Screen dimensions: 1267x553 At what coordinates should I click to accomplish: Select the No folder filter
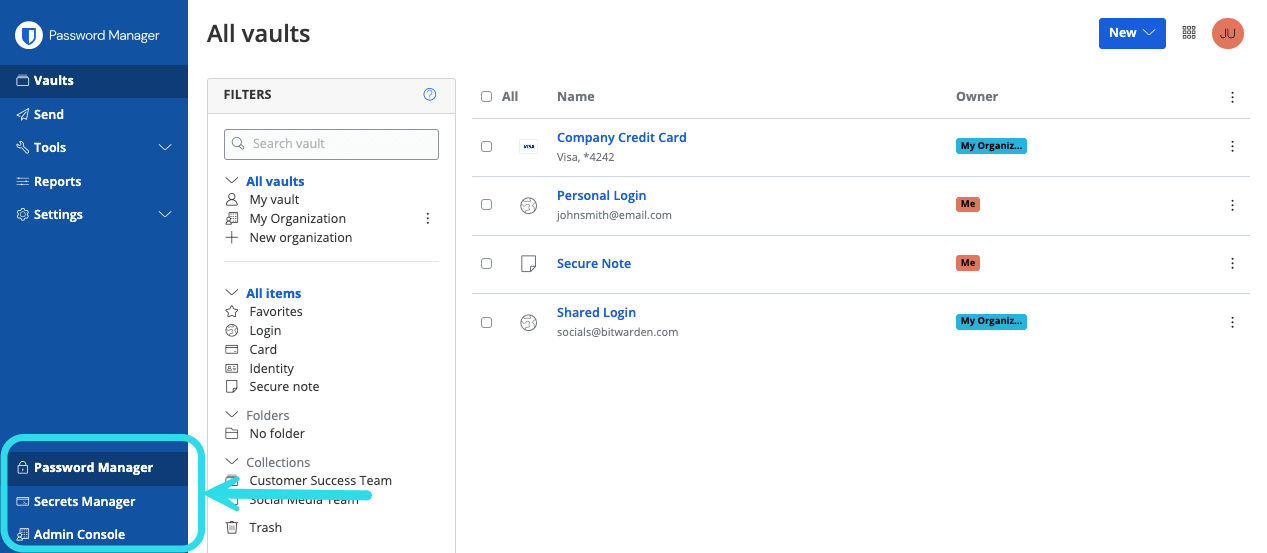[277, 434]
